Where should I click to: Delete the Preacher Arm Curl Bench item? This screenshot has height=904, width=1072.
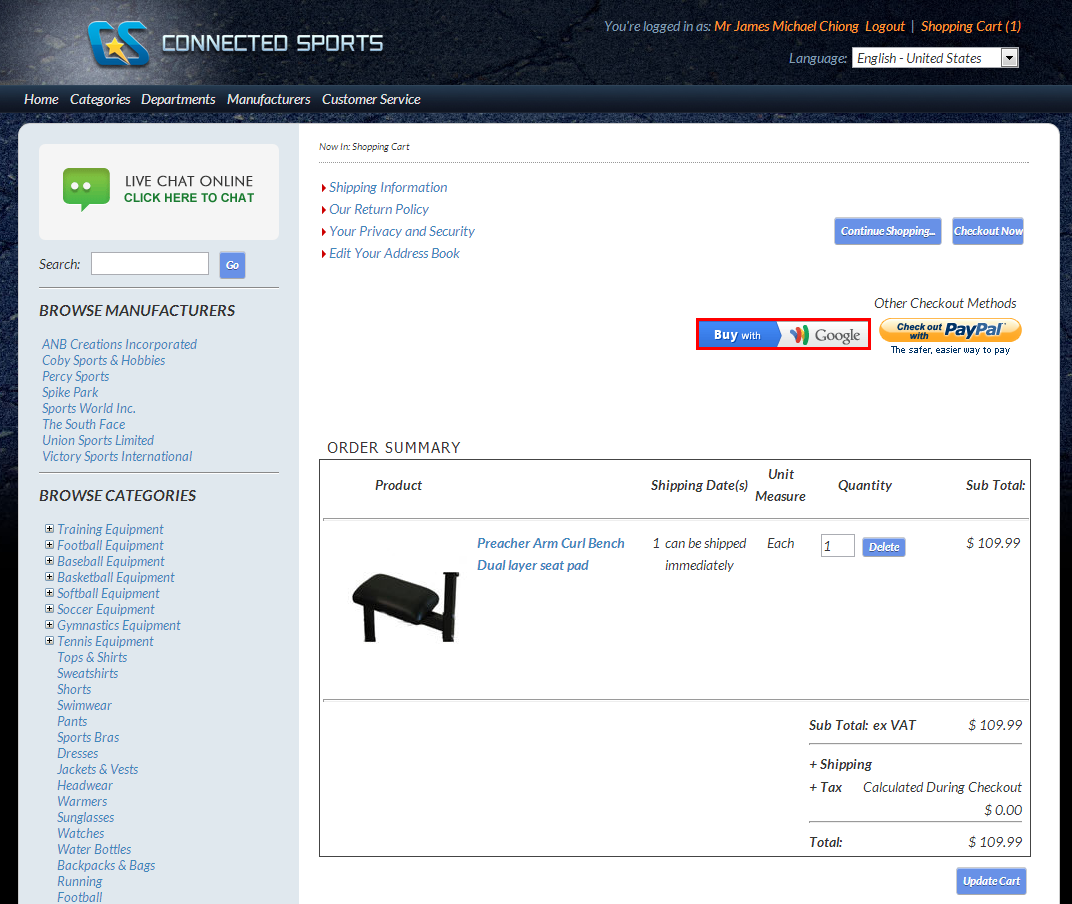coord(884,547)
